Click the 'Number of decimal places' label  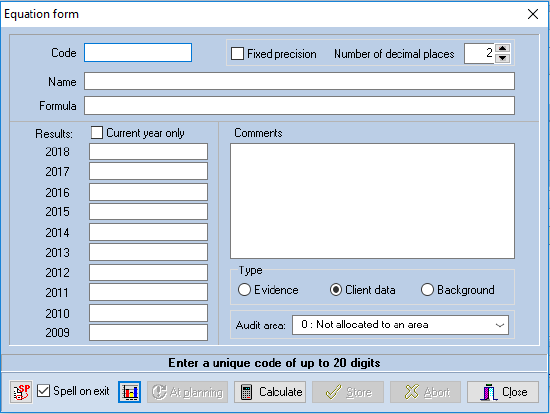[x=394, y=54]
